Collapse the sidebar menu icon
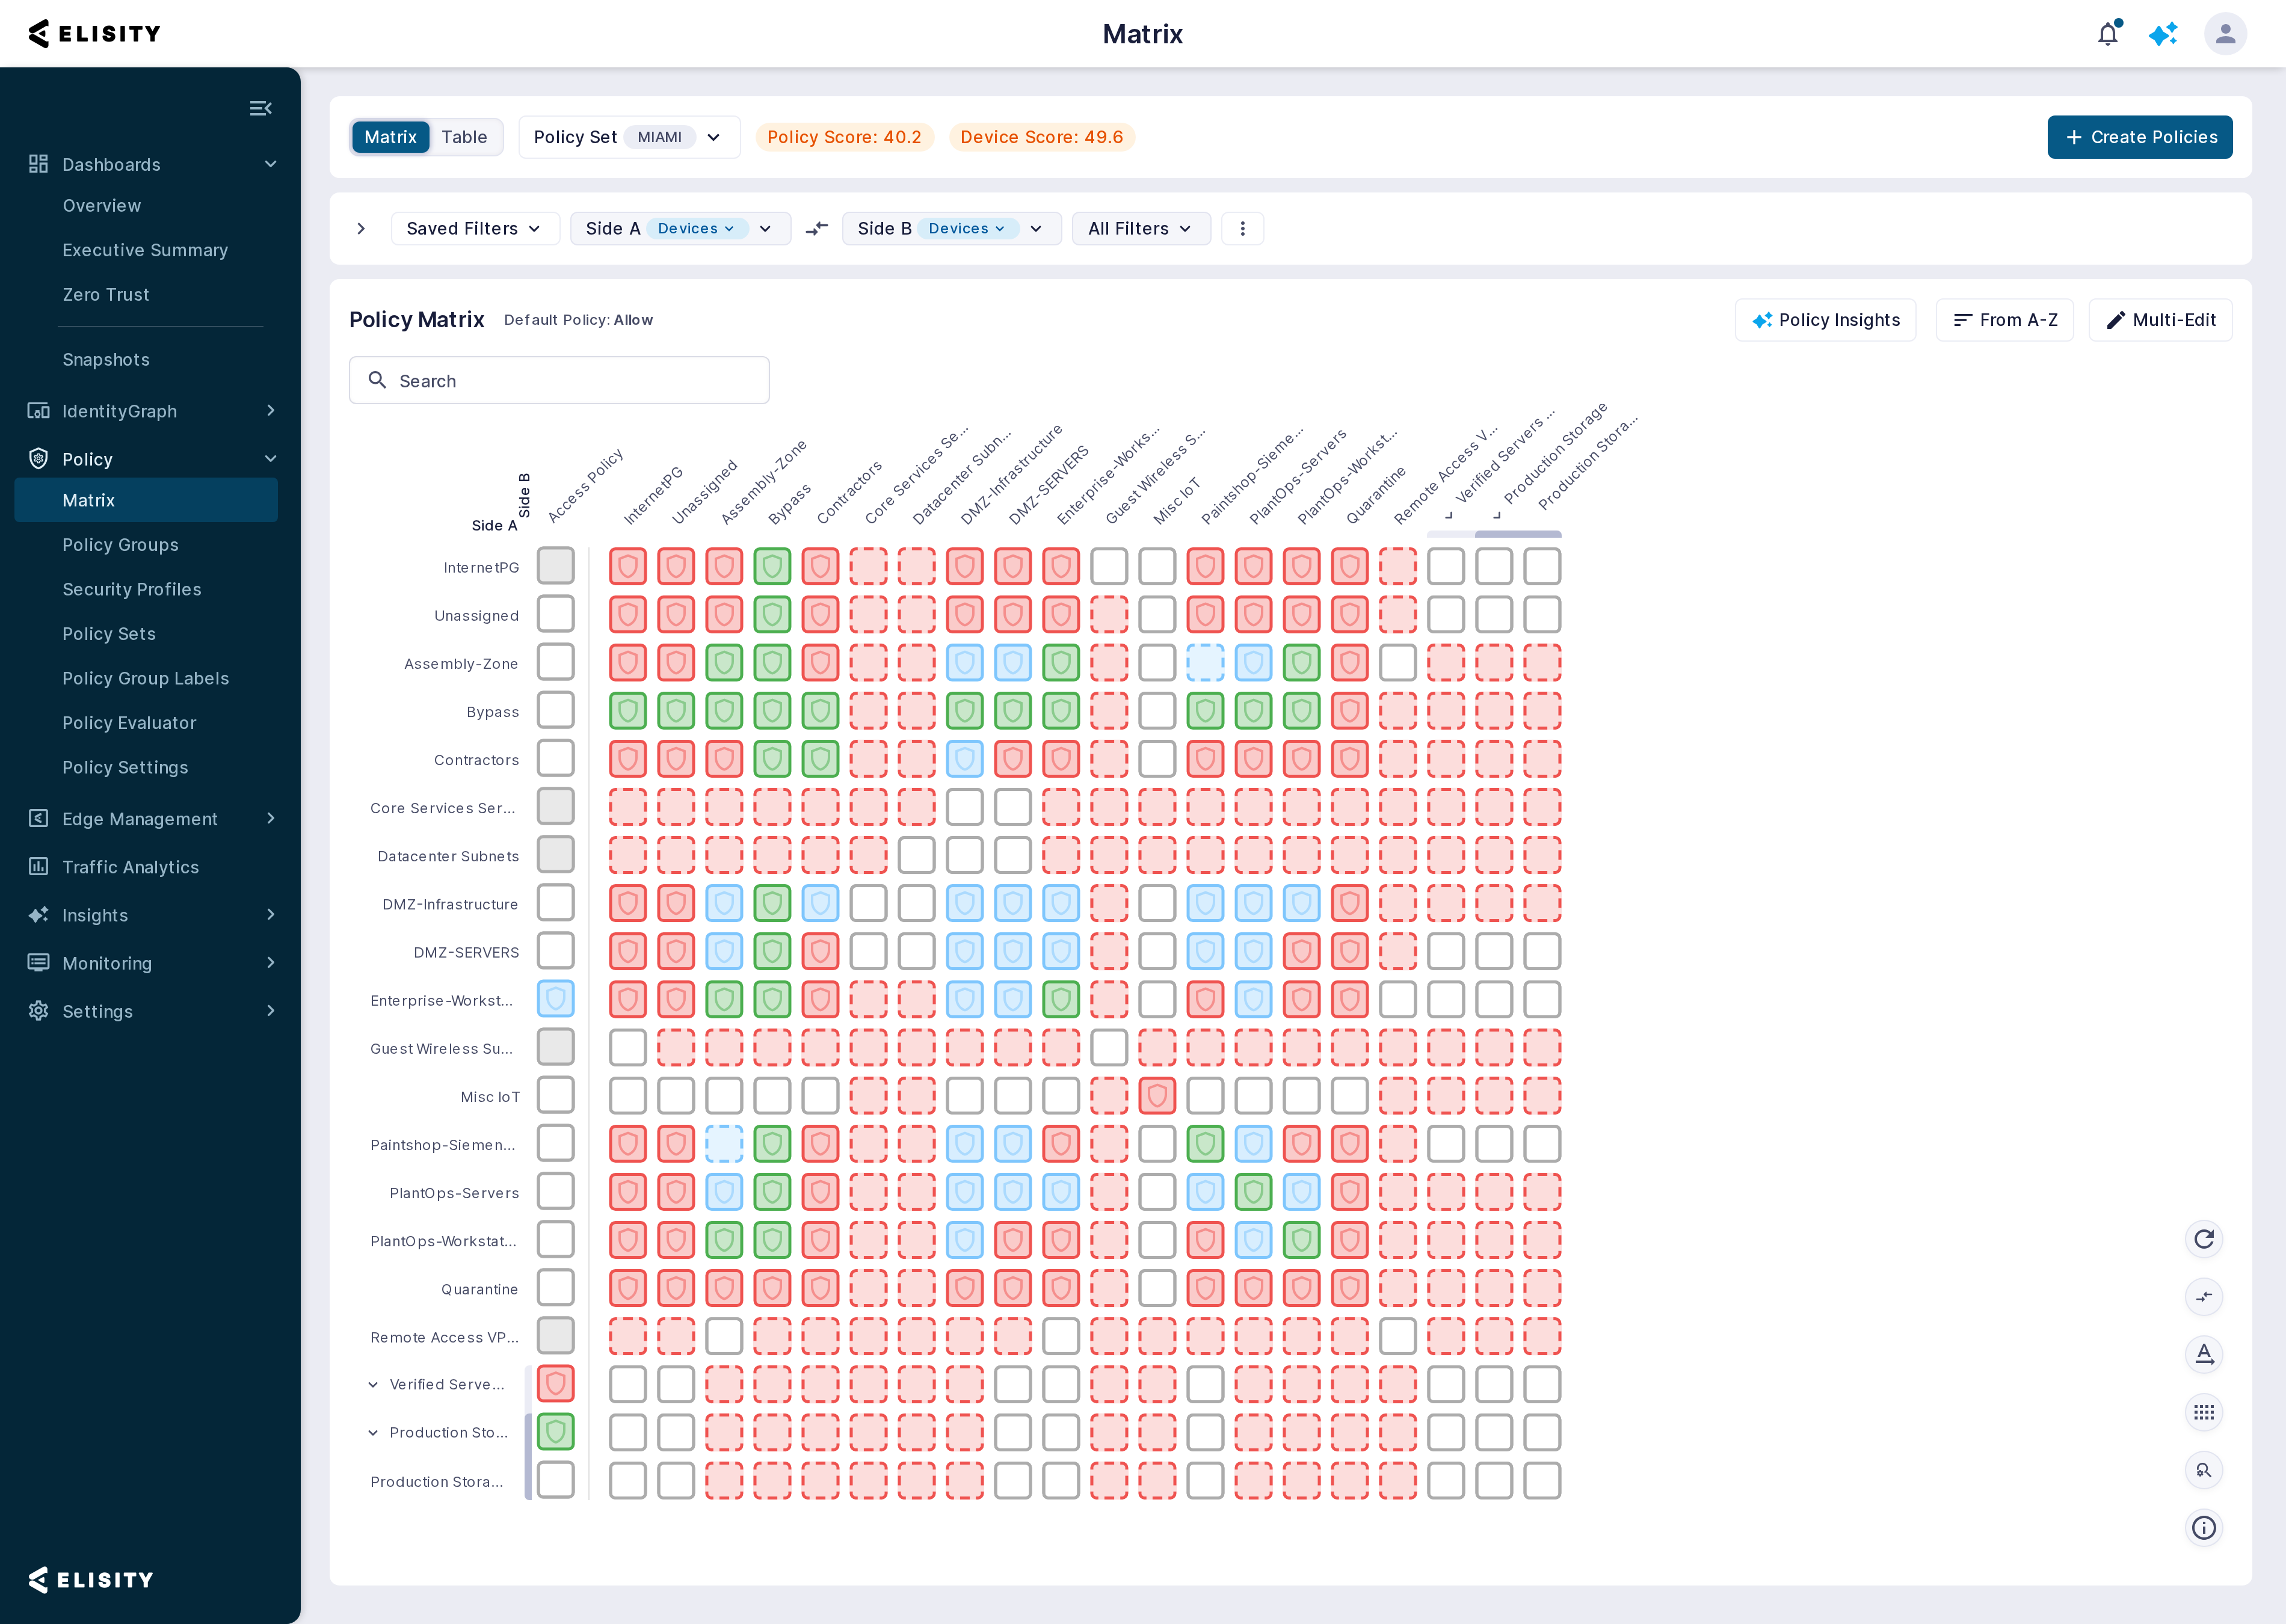 tap(261, 108)
